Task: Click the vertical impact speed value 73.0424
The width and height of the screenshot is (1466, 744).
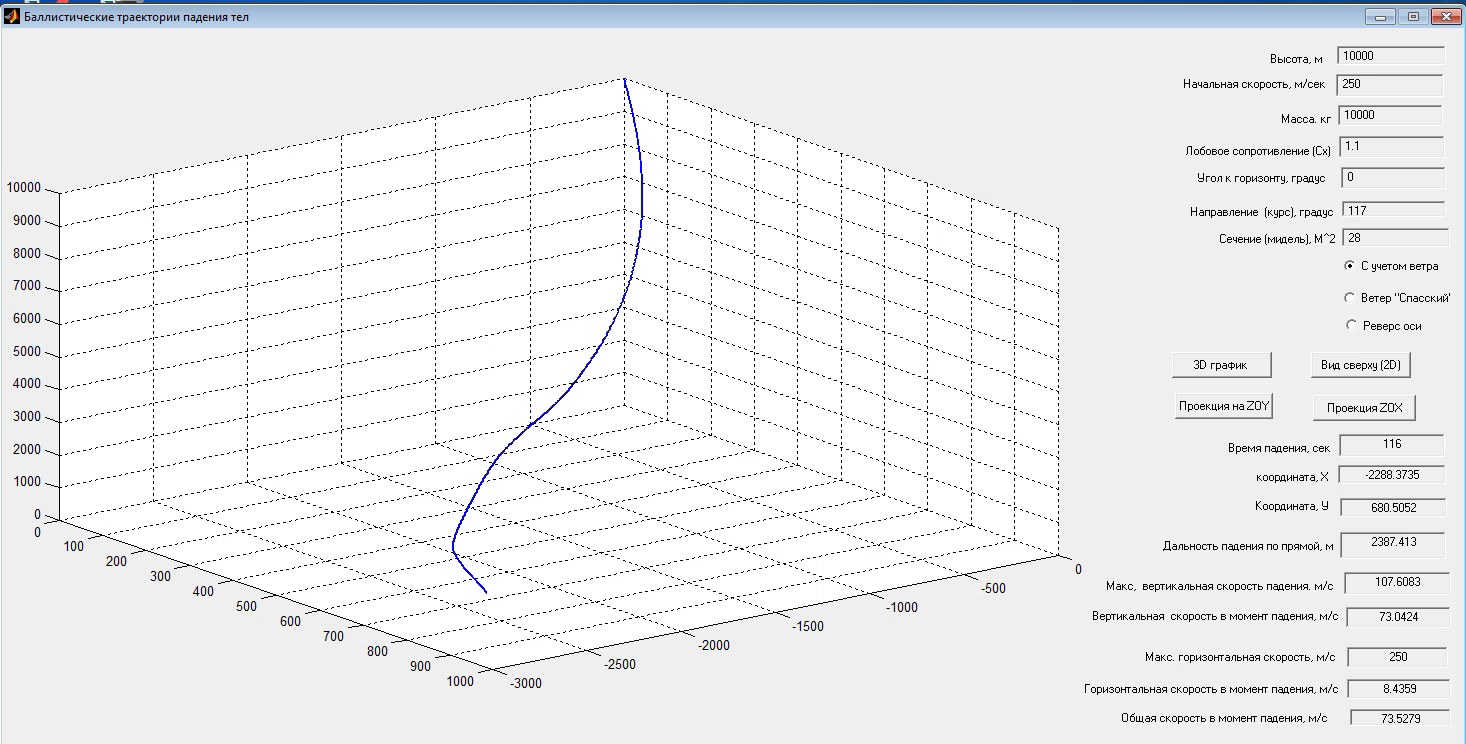Action: tap(1398, 617)
